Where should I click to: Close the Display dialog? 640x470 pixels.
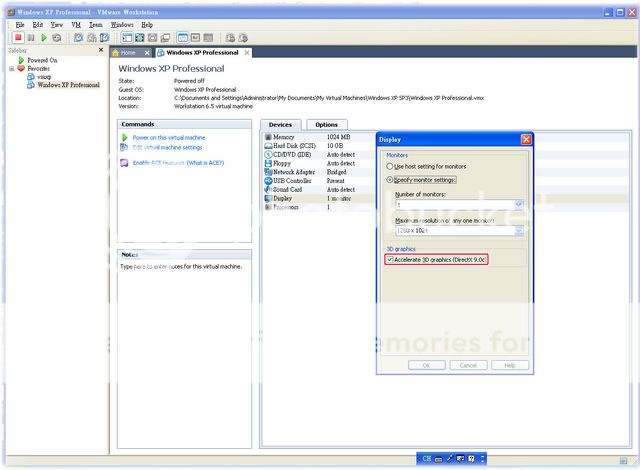[x=526, y=140]
